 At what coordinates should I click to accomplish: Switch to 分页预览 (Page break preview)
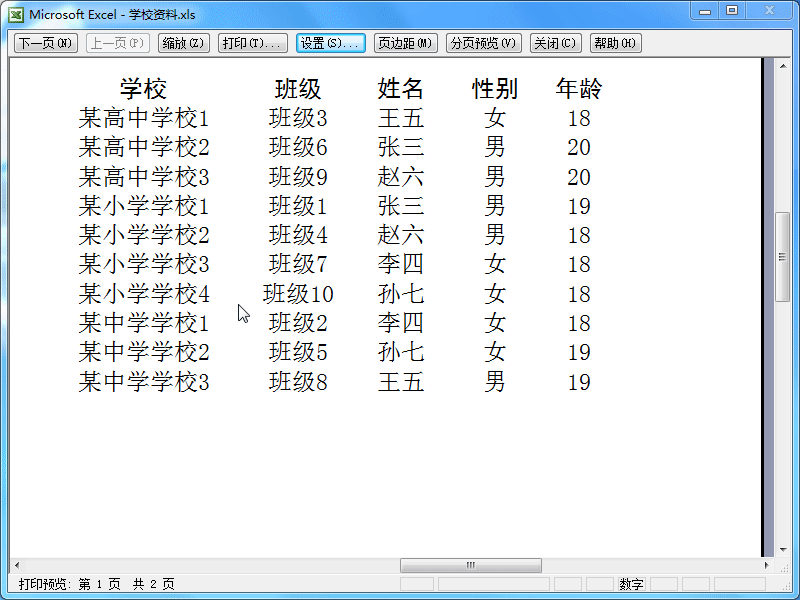(484, 43)
